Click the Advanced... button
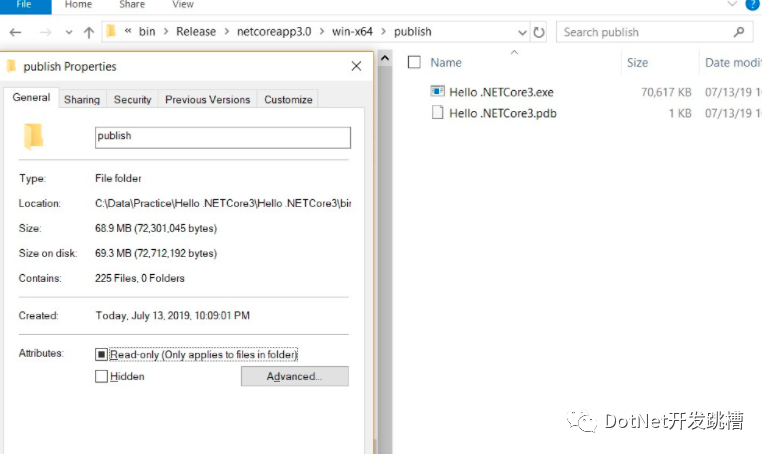The width and height of the screenshot is (768, 454). 294,377
